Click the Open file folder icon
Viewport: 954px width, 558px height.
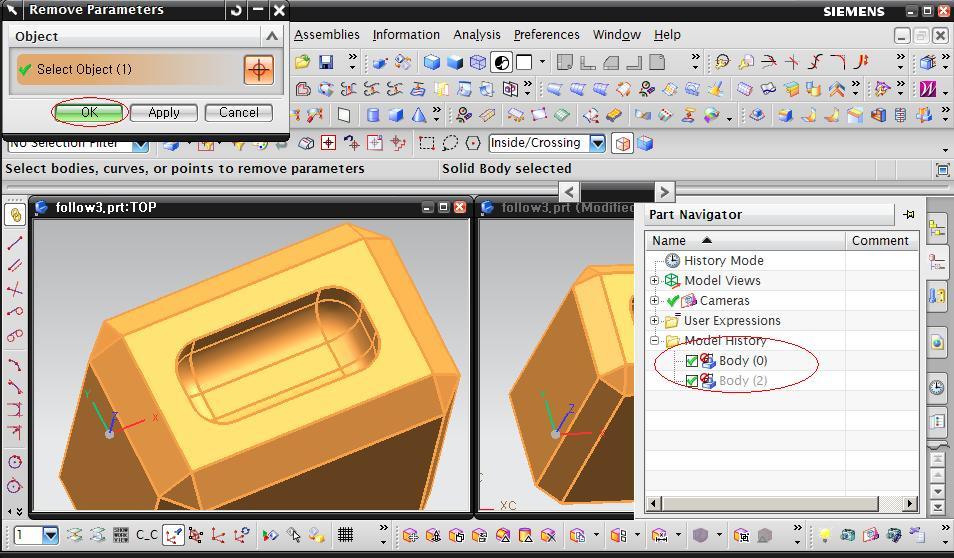pos(302,62)
